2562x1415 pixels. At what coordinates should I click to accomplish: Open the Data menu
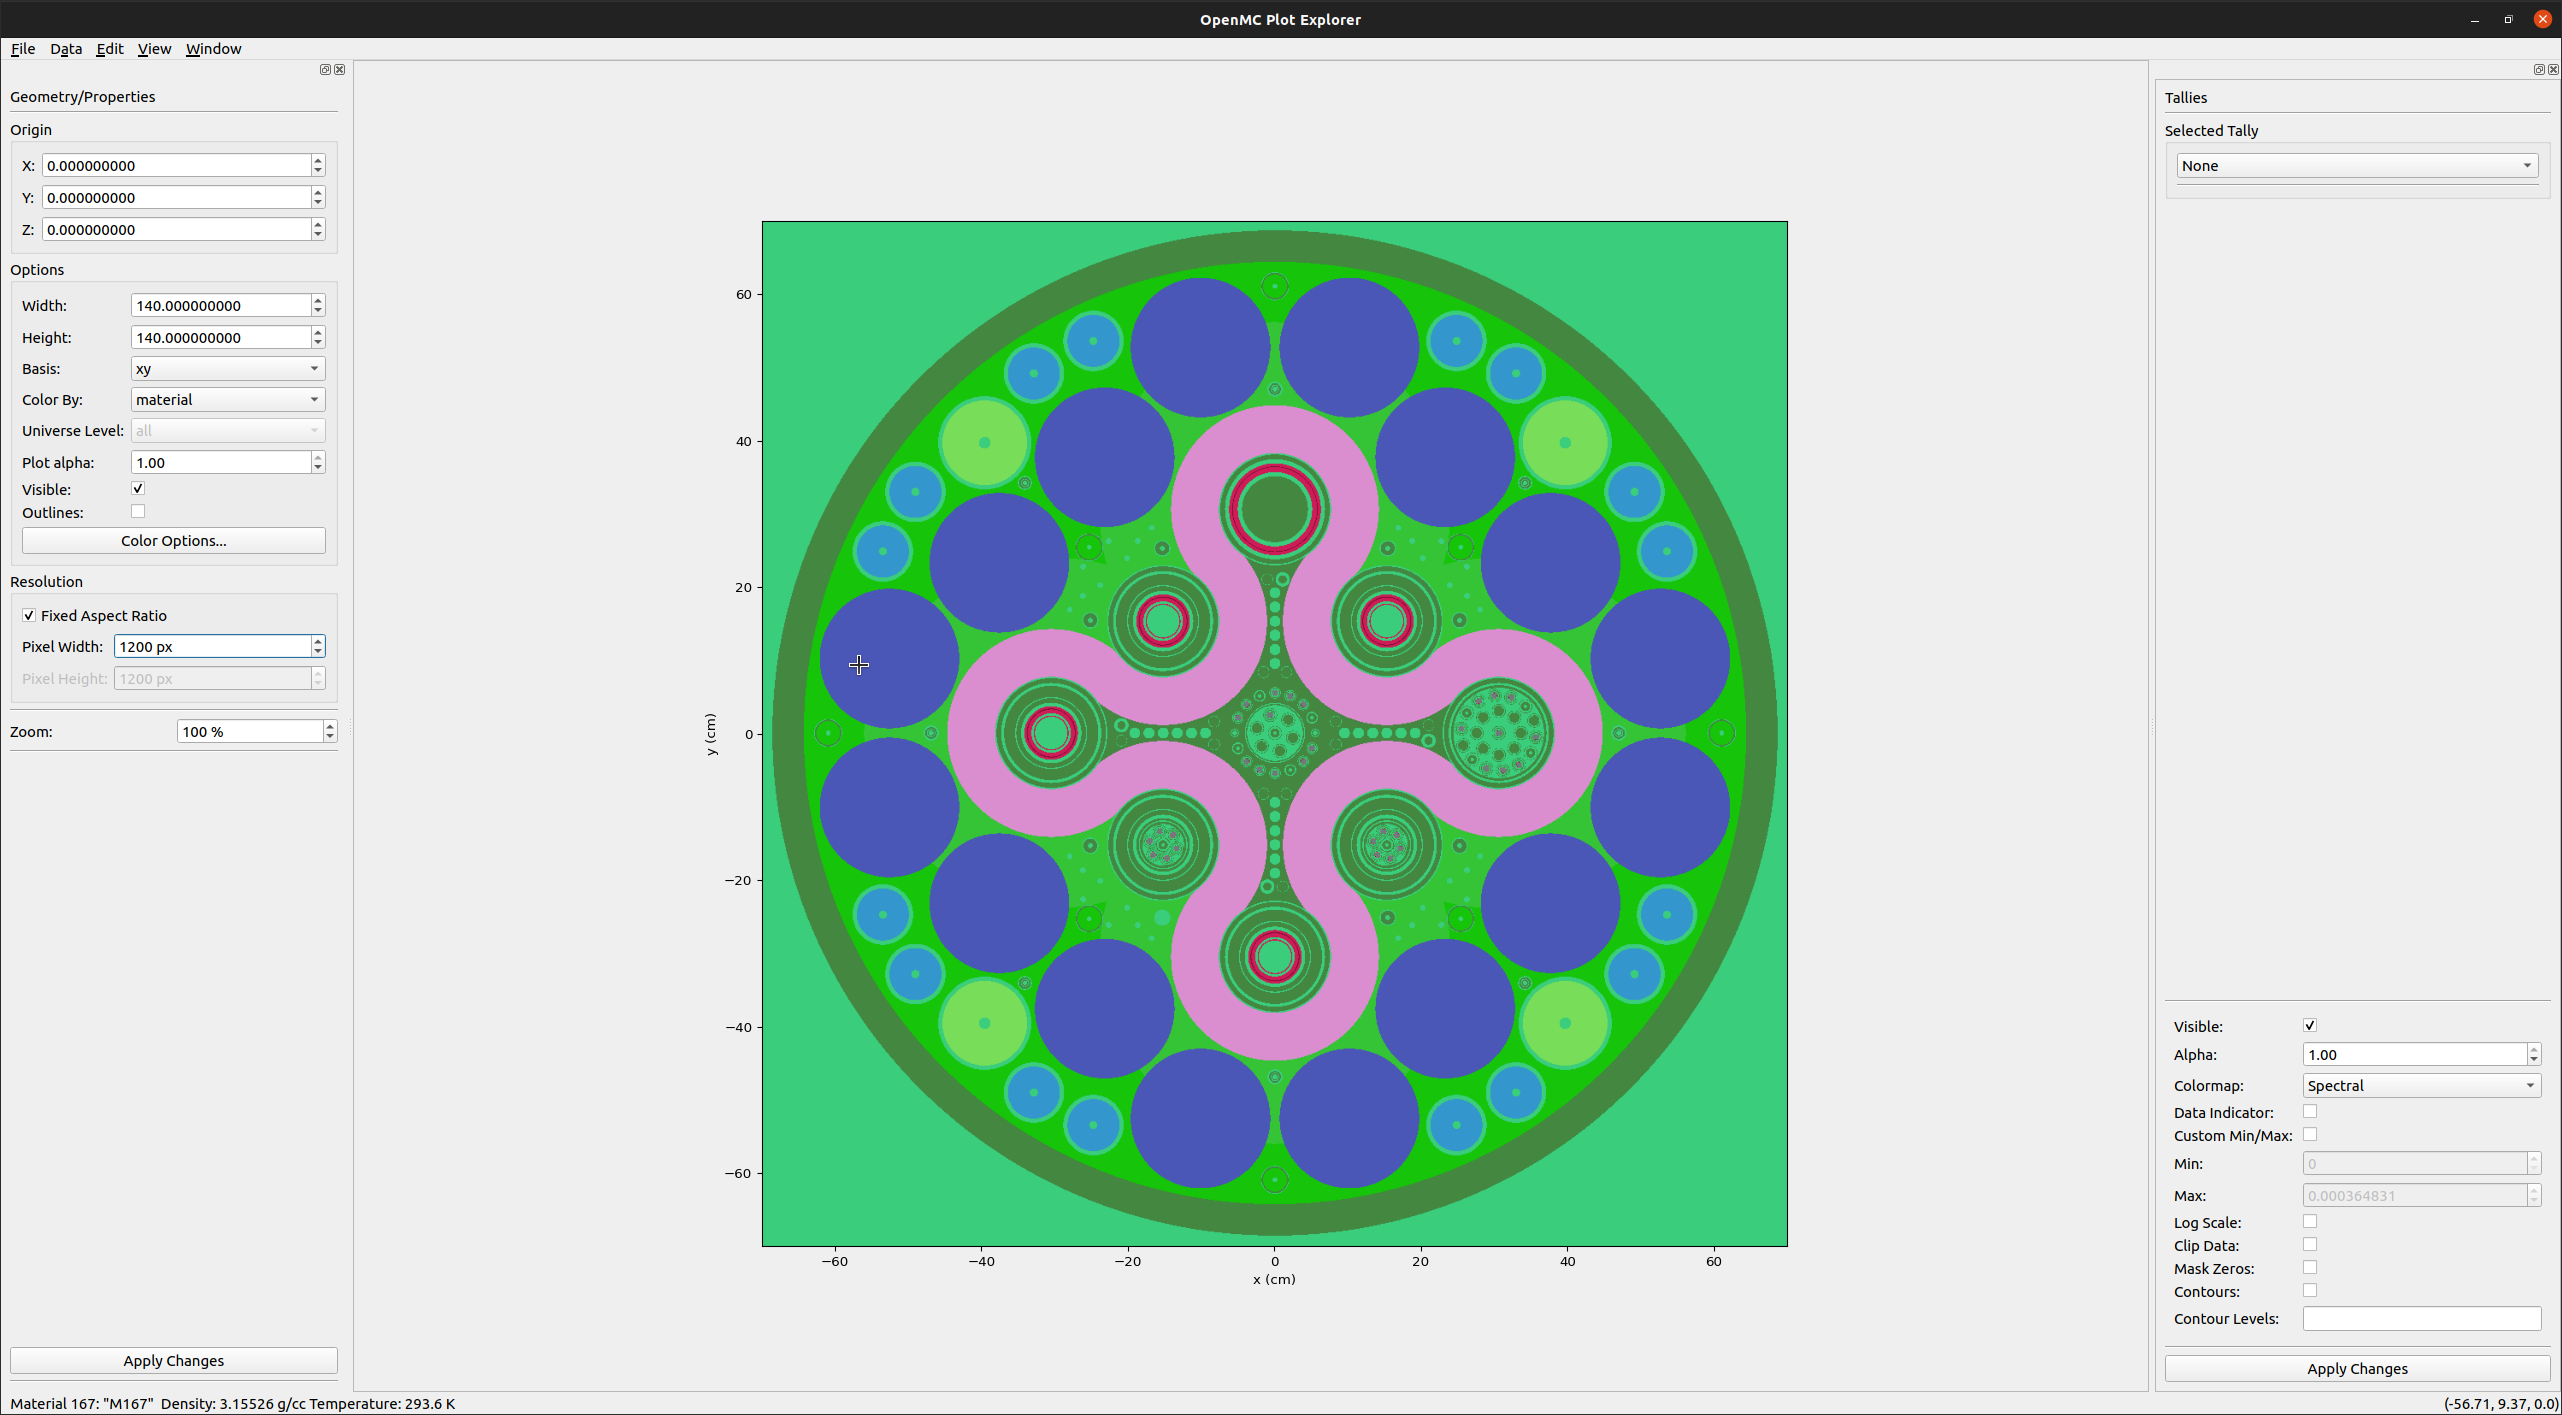66,48
